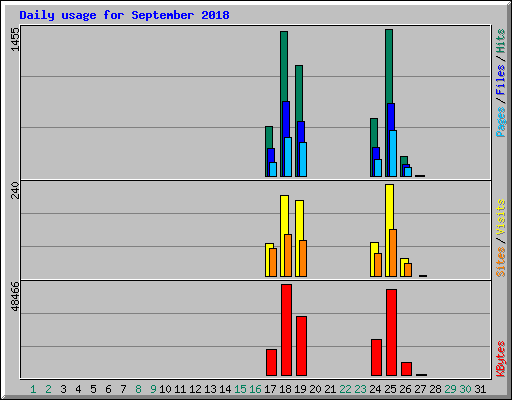This screenshot has width=512, height=400.
Task: Click day label 8 on the axis
Action: tap(138, 389)
